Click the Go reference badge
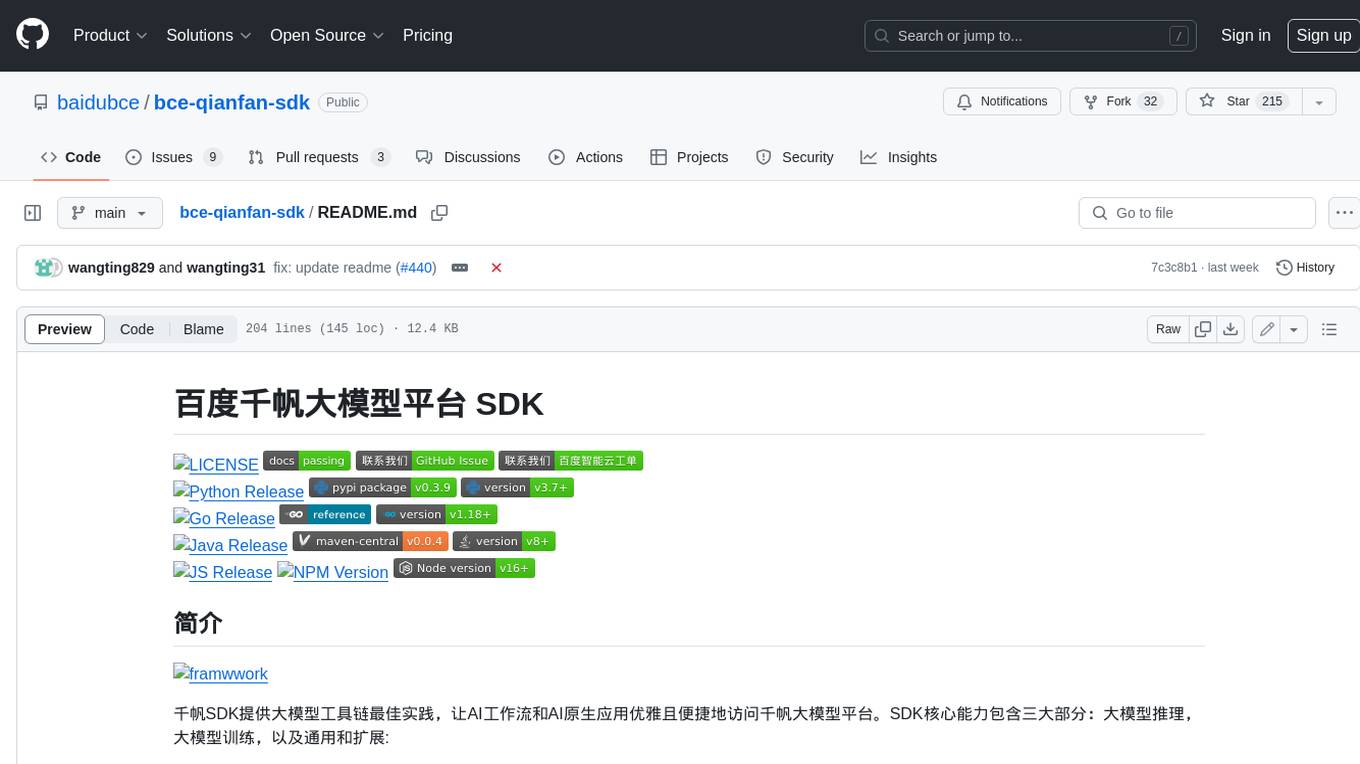This screenshot has height=764, width=1360. [x=325, y=514]
